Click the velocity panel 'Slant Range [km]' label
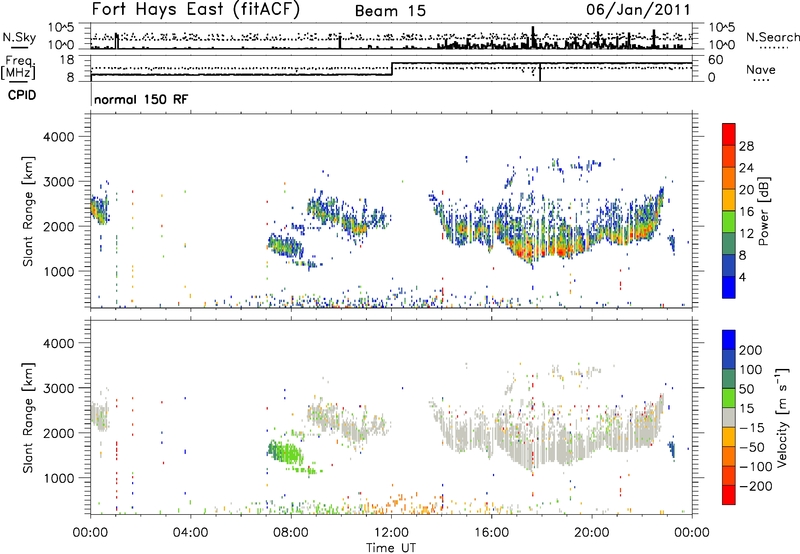 (28, 417)
